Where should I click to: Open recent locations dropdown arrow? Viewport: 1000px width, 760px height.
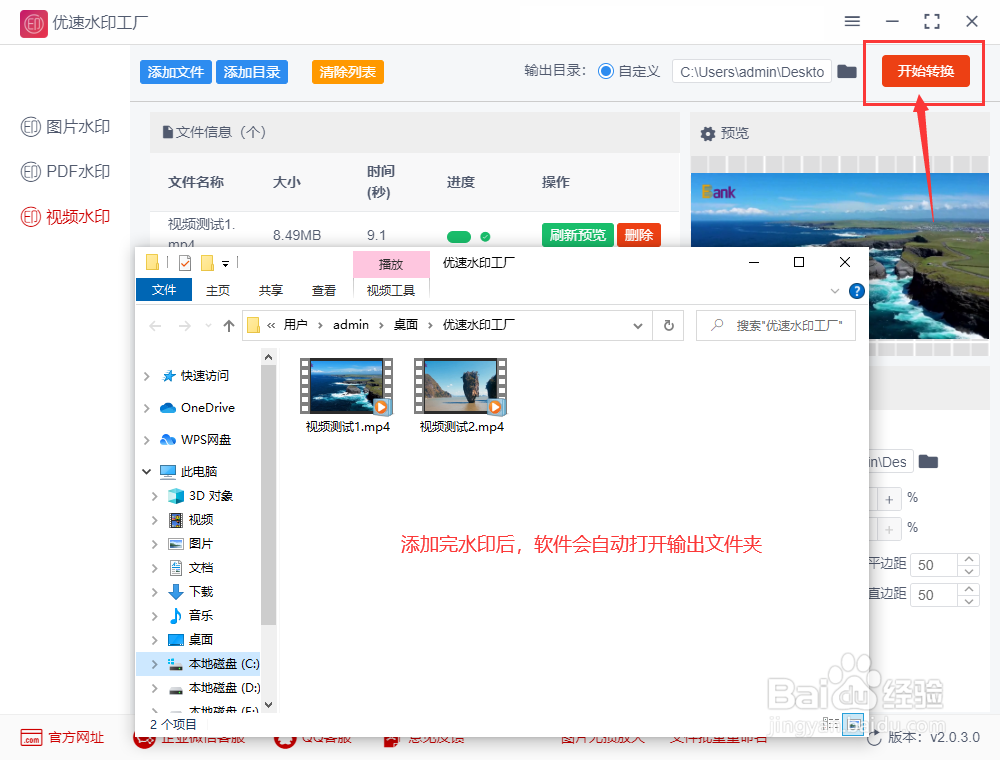coord(208,326)
